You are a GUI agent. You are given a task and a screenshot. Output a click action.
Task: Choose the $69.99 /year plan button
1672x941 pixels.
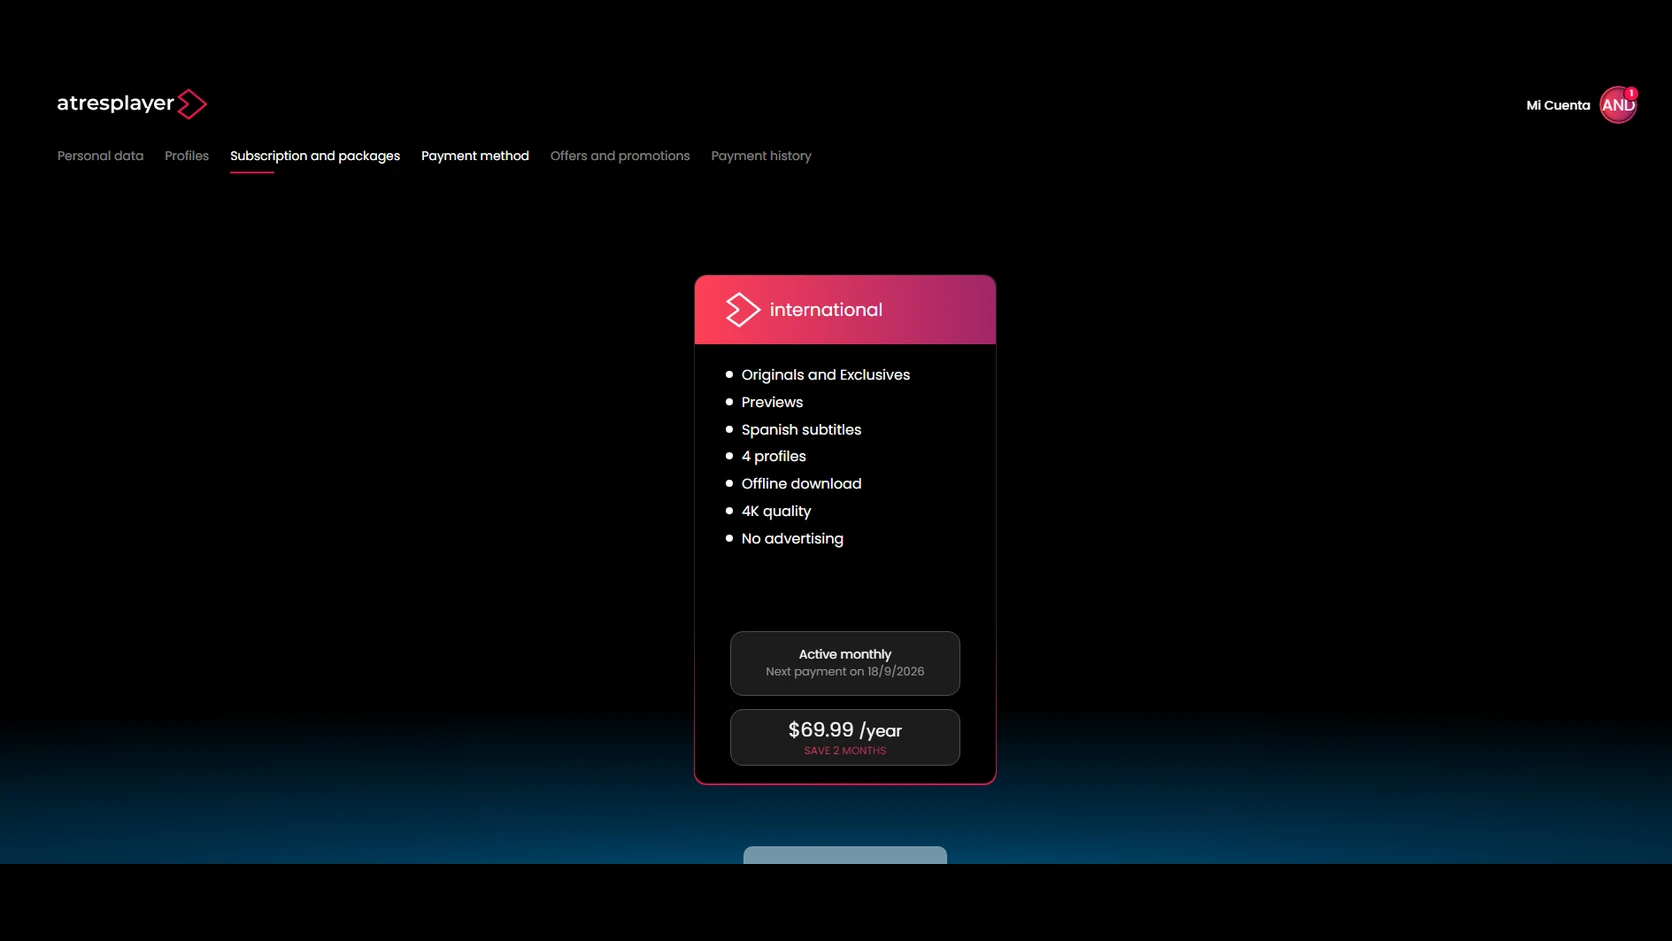pyautogui.click(x=845, y=737)
